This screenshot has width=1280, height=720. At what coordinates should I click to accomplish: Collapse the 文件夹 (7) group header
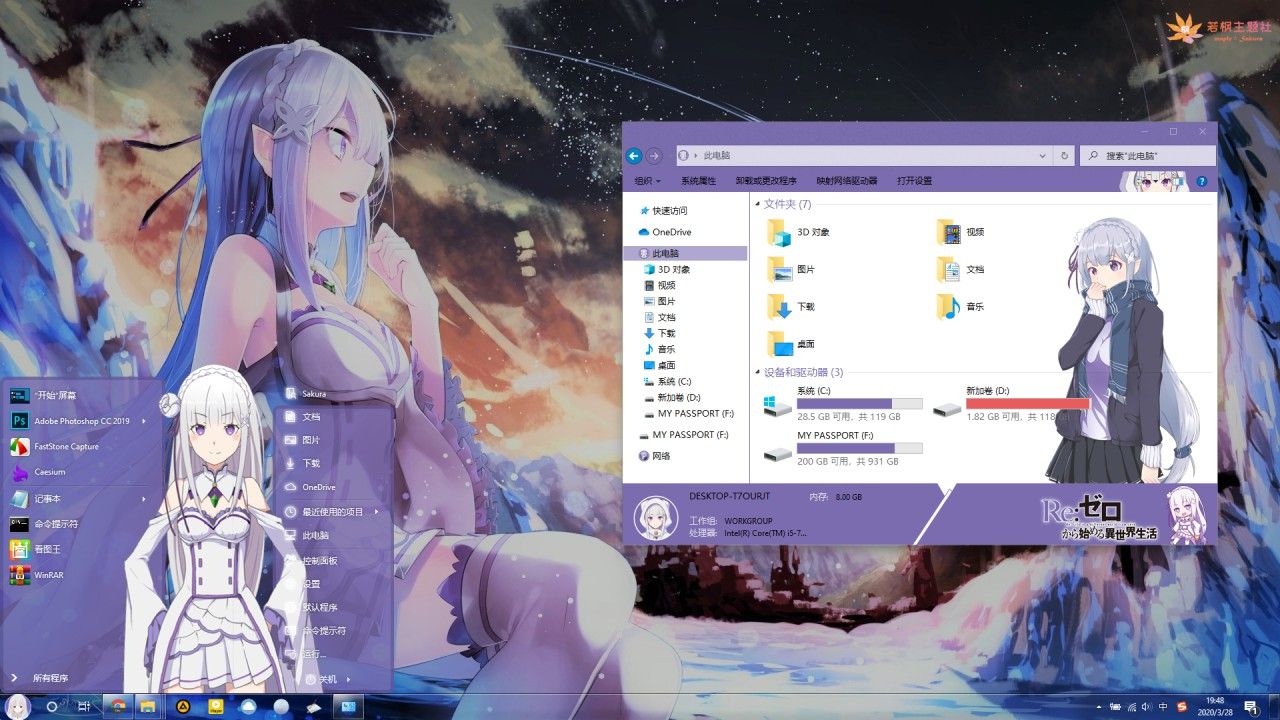pyautogui.click(x=783, y=204)
